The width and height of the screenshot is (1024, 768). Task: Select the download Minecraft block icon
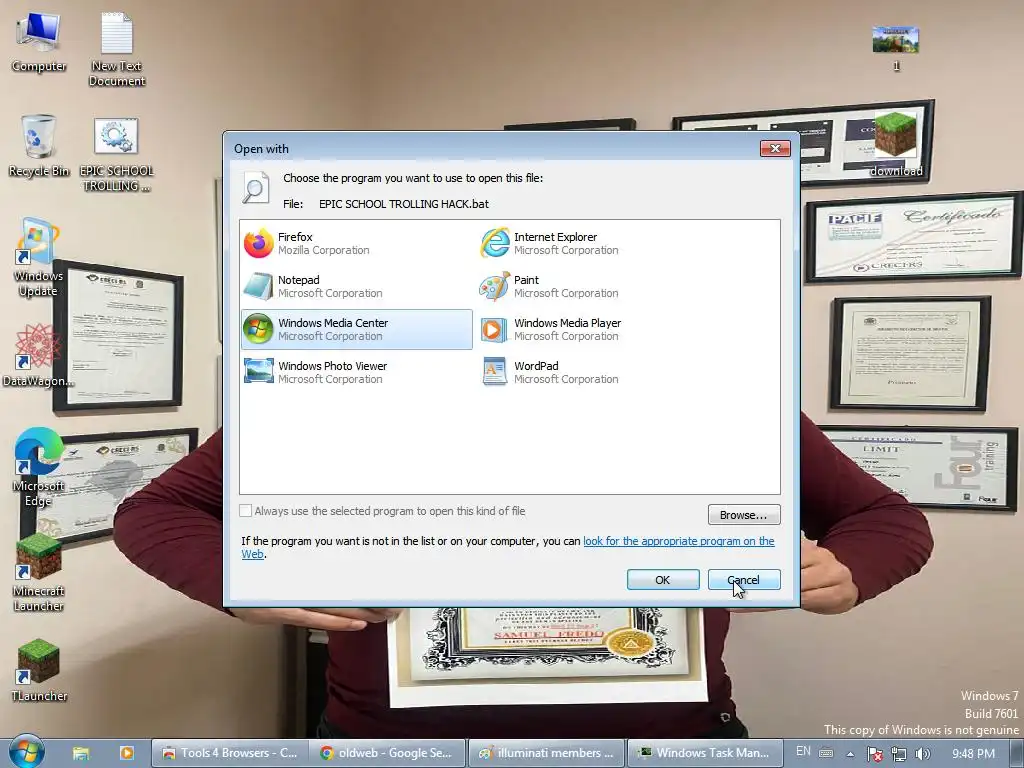pos(896,144)
